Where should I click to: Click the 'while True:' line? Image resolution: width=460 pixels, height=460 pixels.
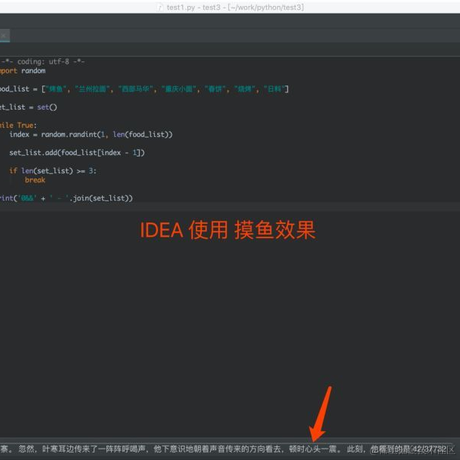point(18,125)
